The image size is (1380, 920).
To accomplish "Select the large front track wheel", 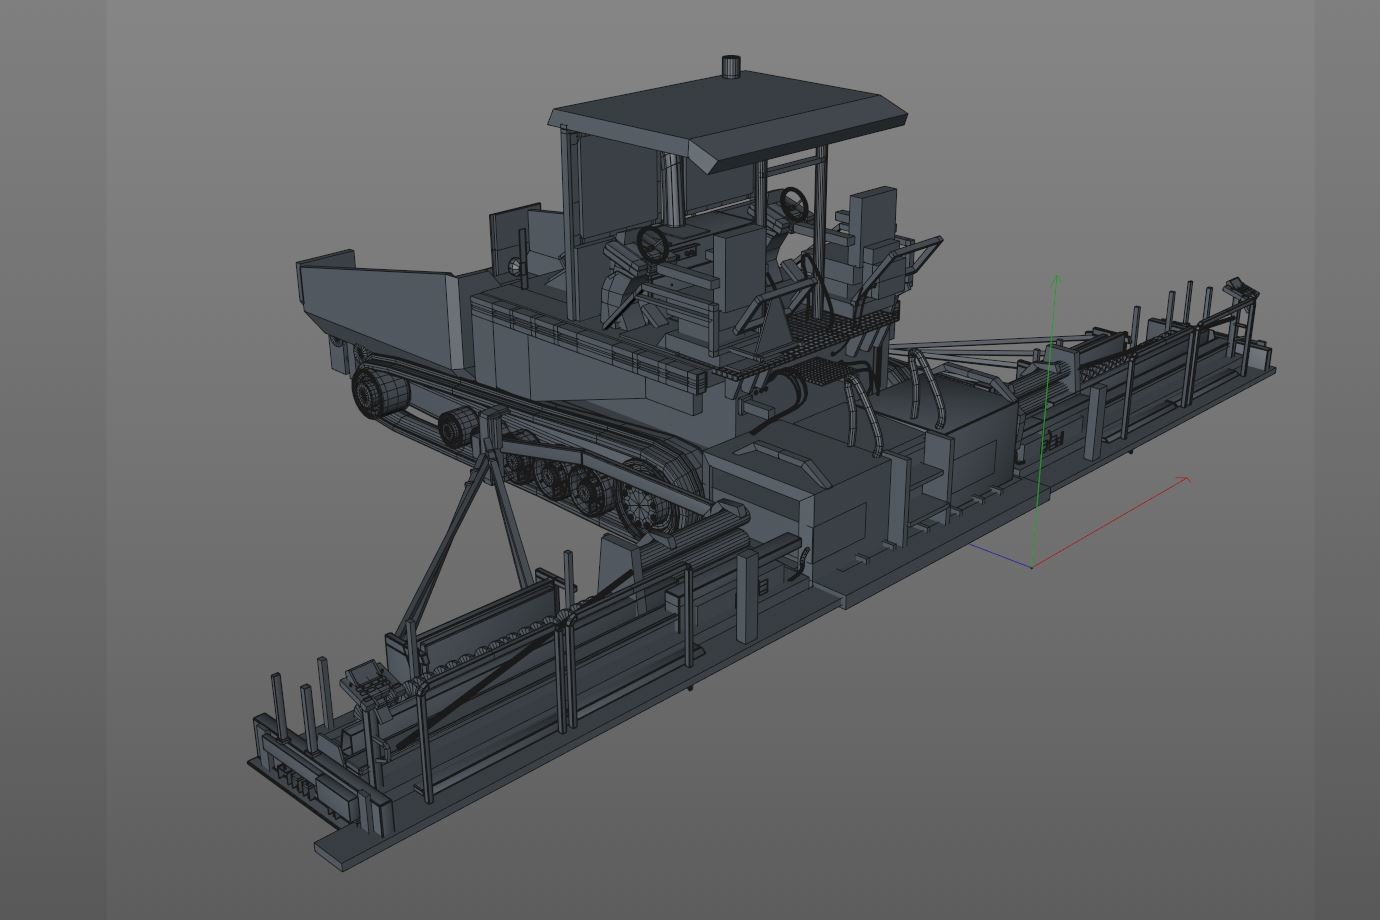I will click(379, 391).
